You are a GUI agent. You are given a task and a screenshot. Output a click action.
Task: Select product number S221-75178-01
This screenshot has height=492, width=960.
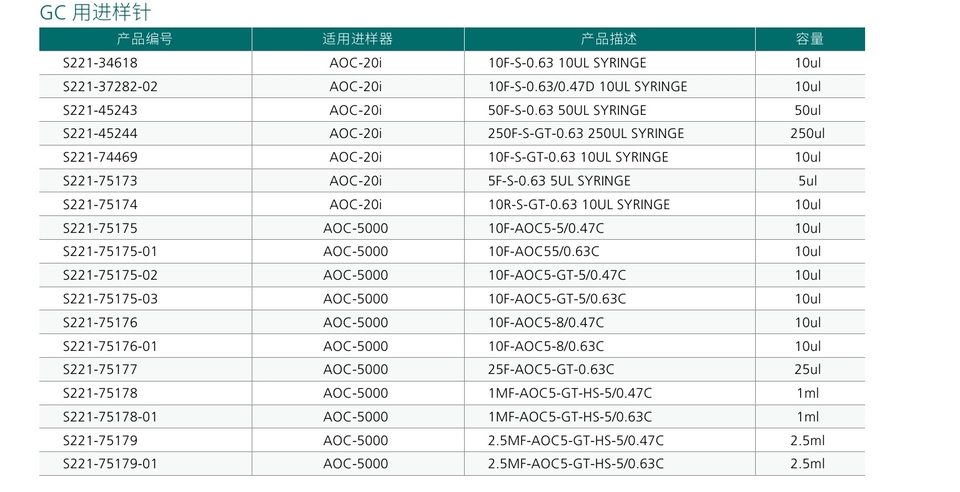click(110, 416)
